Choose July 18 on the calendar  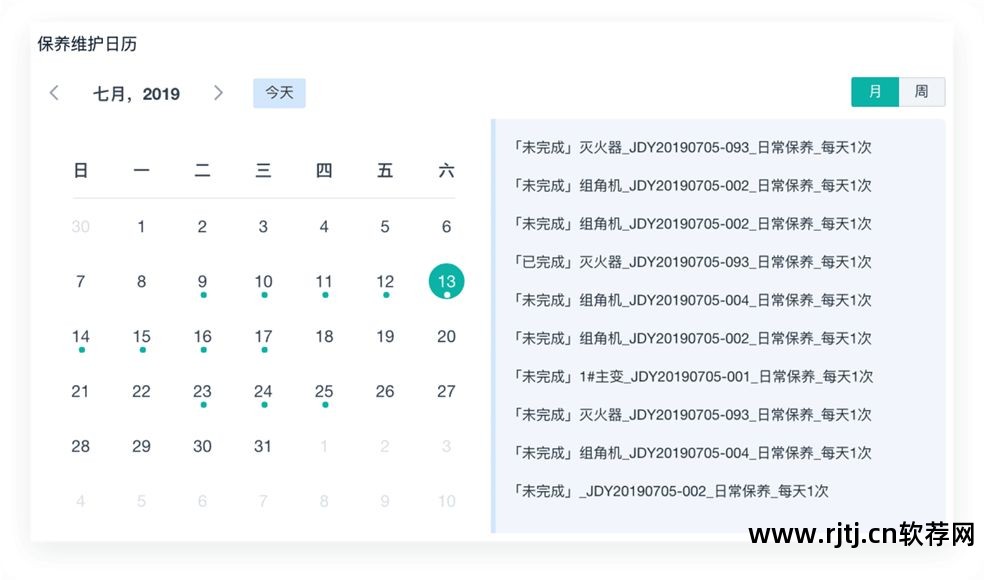pyautogui.click(x=324, y=336)
